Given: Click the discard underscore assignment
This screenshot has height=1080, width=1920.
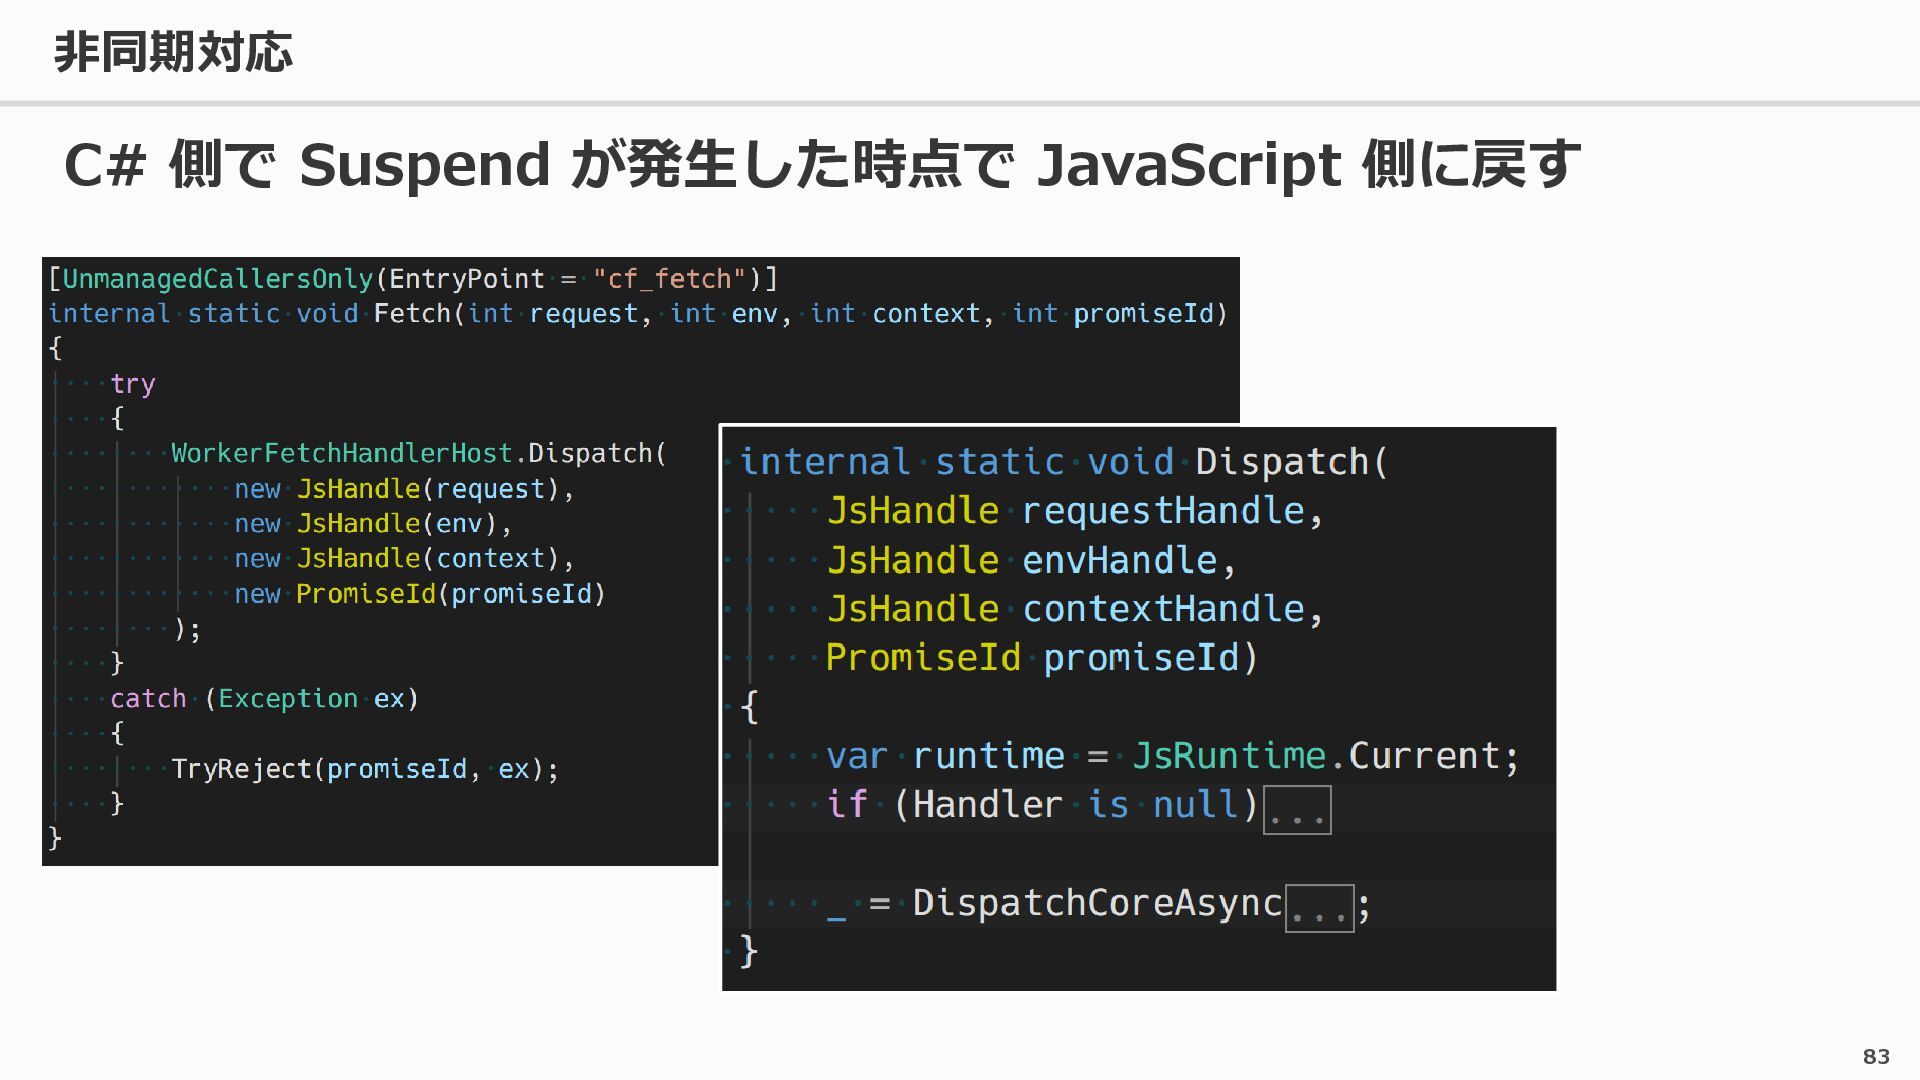Looking at the screenshot, I should pyautogui.click(x=837, y=906).
